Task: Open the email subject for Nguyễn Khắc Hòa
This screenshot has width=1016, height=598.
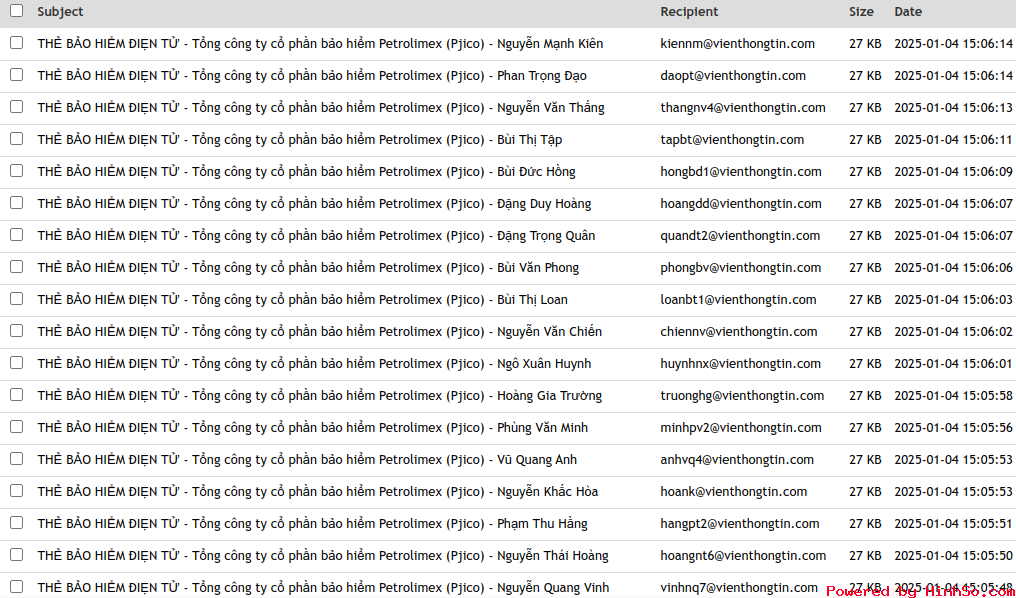Action: (x=318, y=492)
